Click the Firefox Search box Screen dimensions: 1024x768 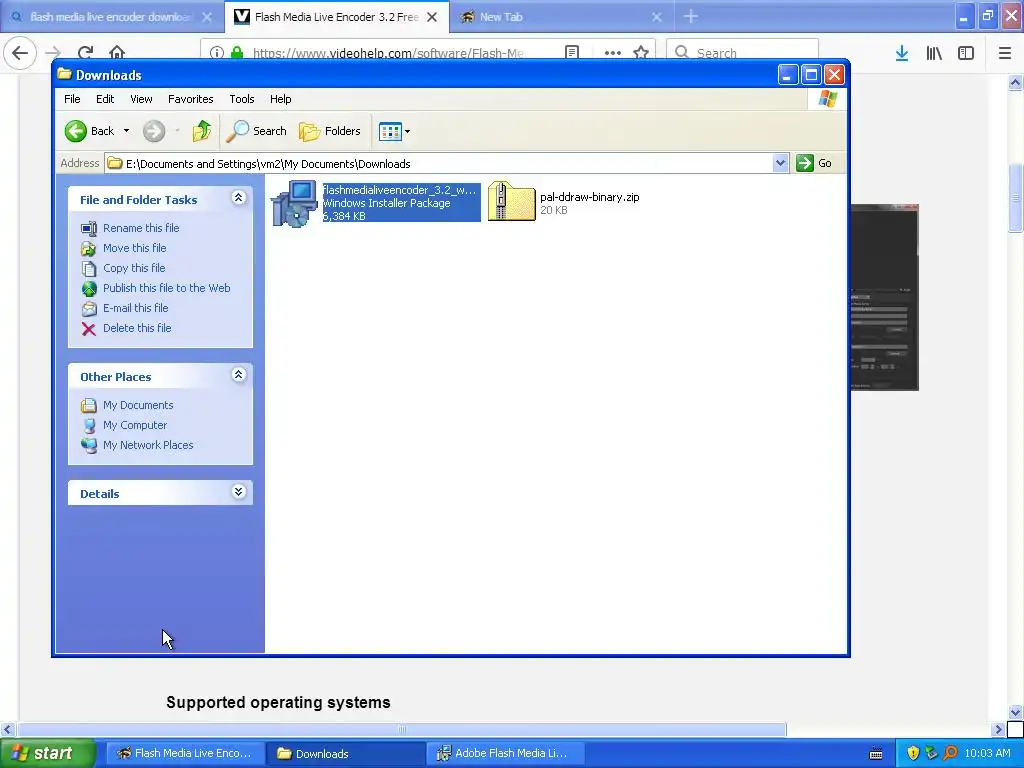743,53
